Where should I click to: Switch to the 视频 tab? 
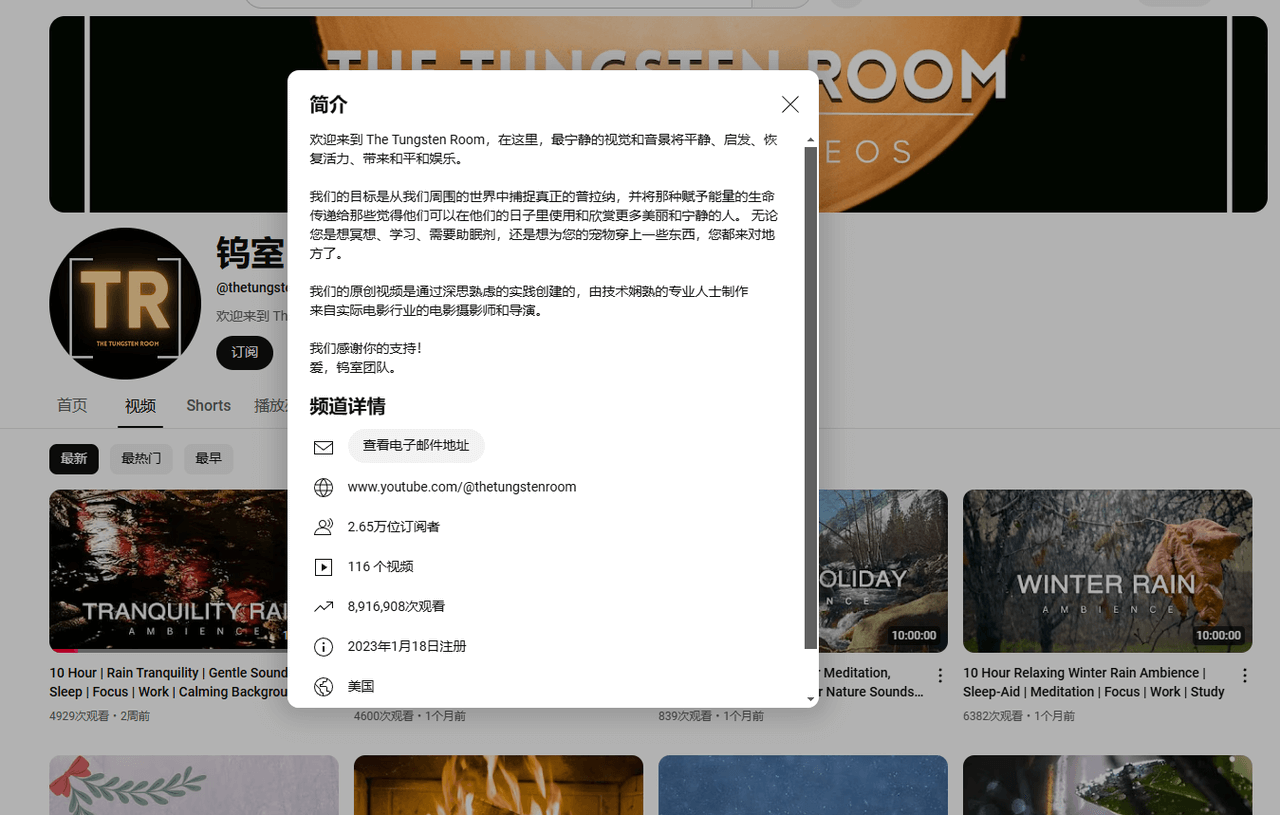pyautogui.click(x=140, y=405)
